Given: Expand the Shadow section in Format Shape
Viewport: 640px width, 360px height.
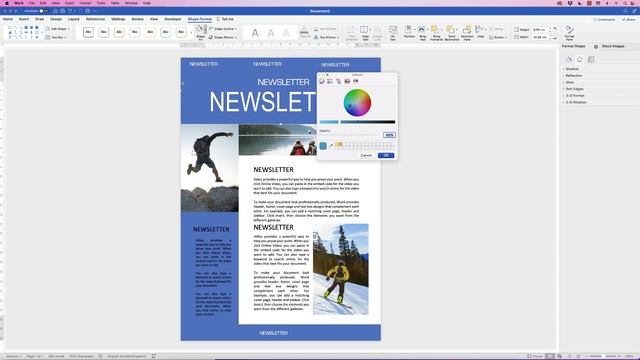Looking at the screenshot, I should click(x=571, y=69).
